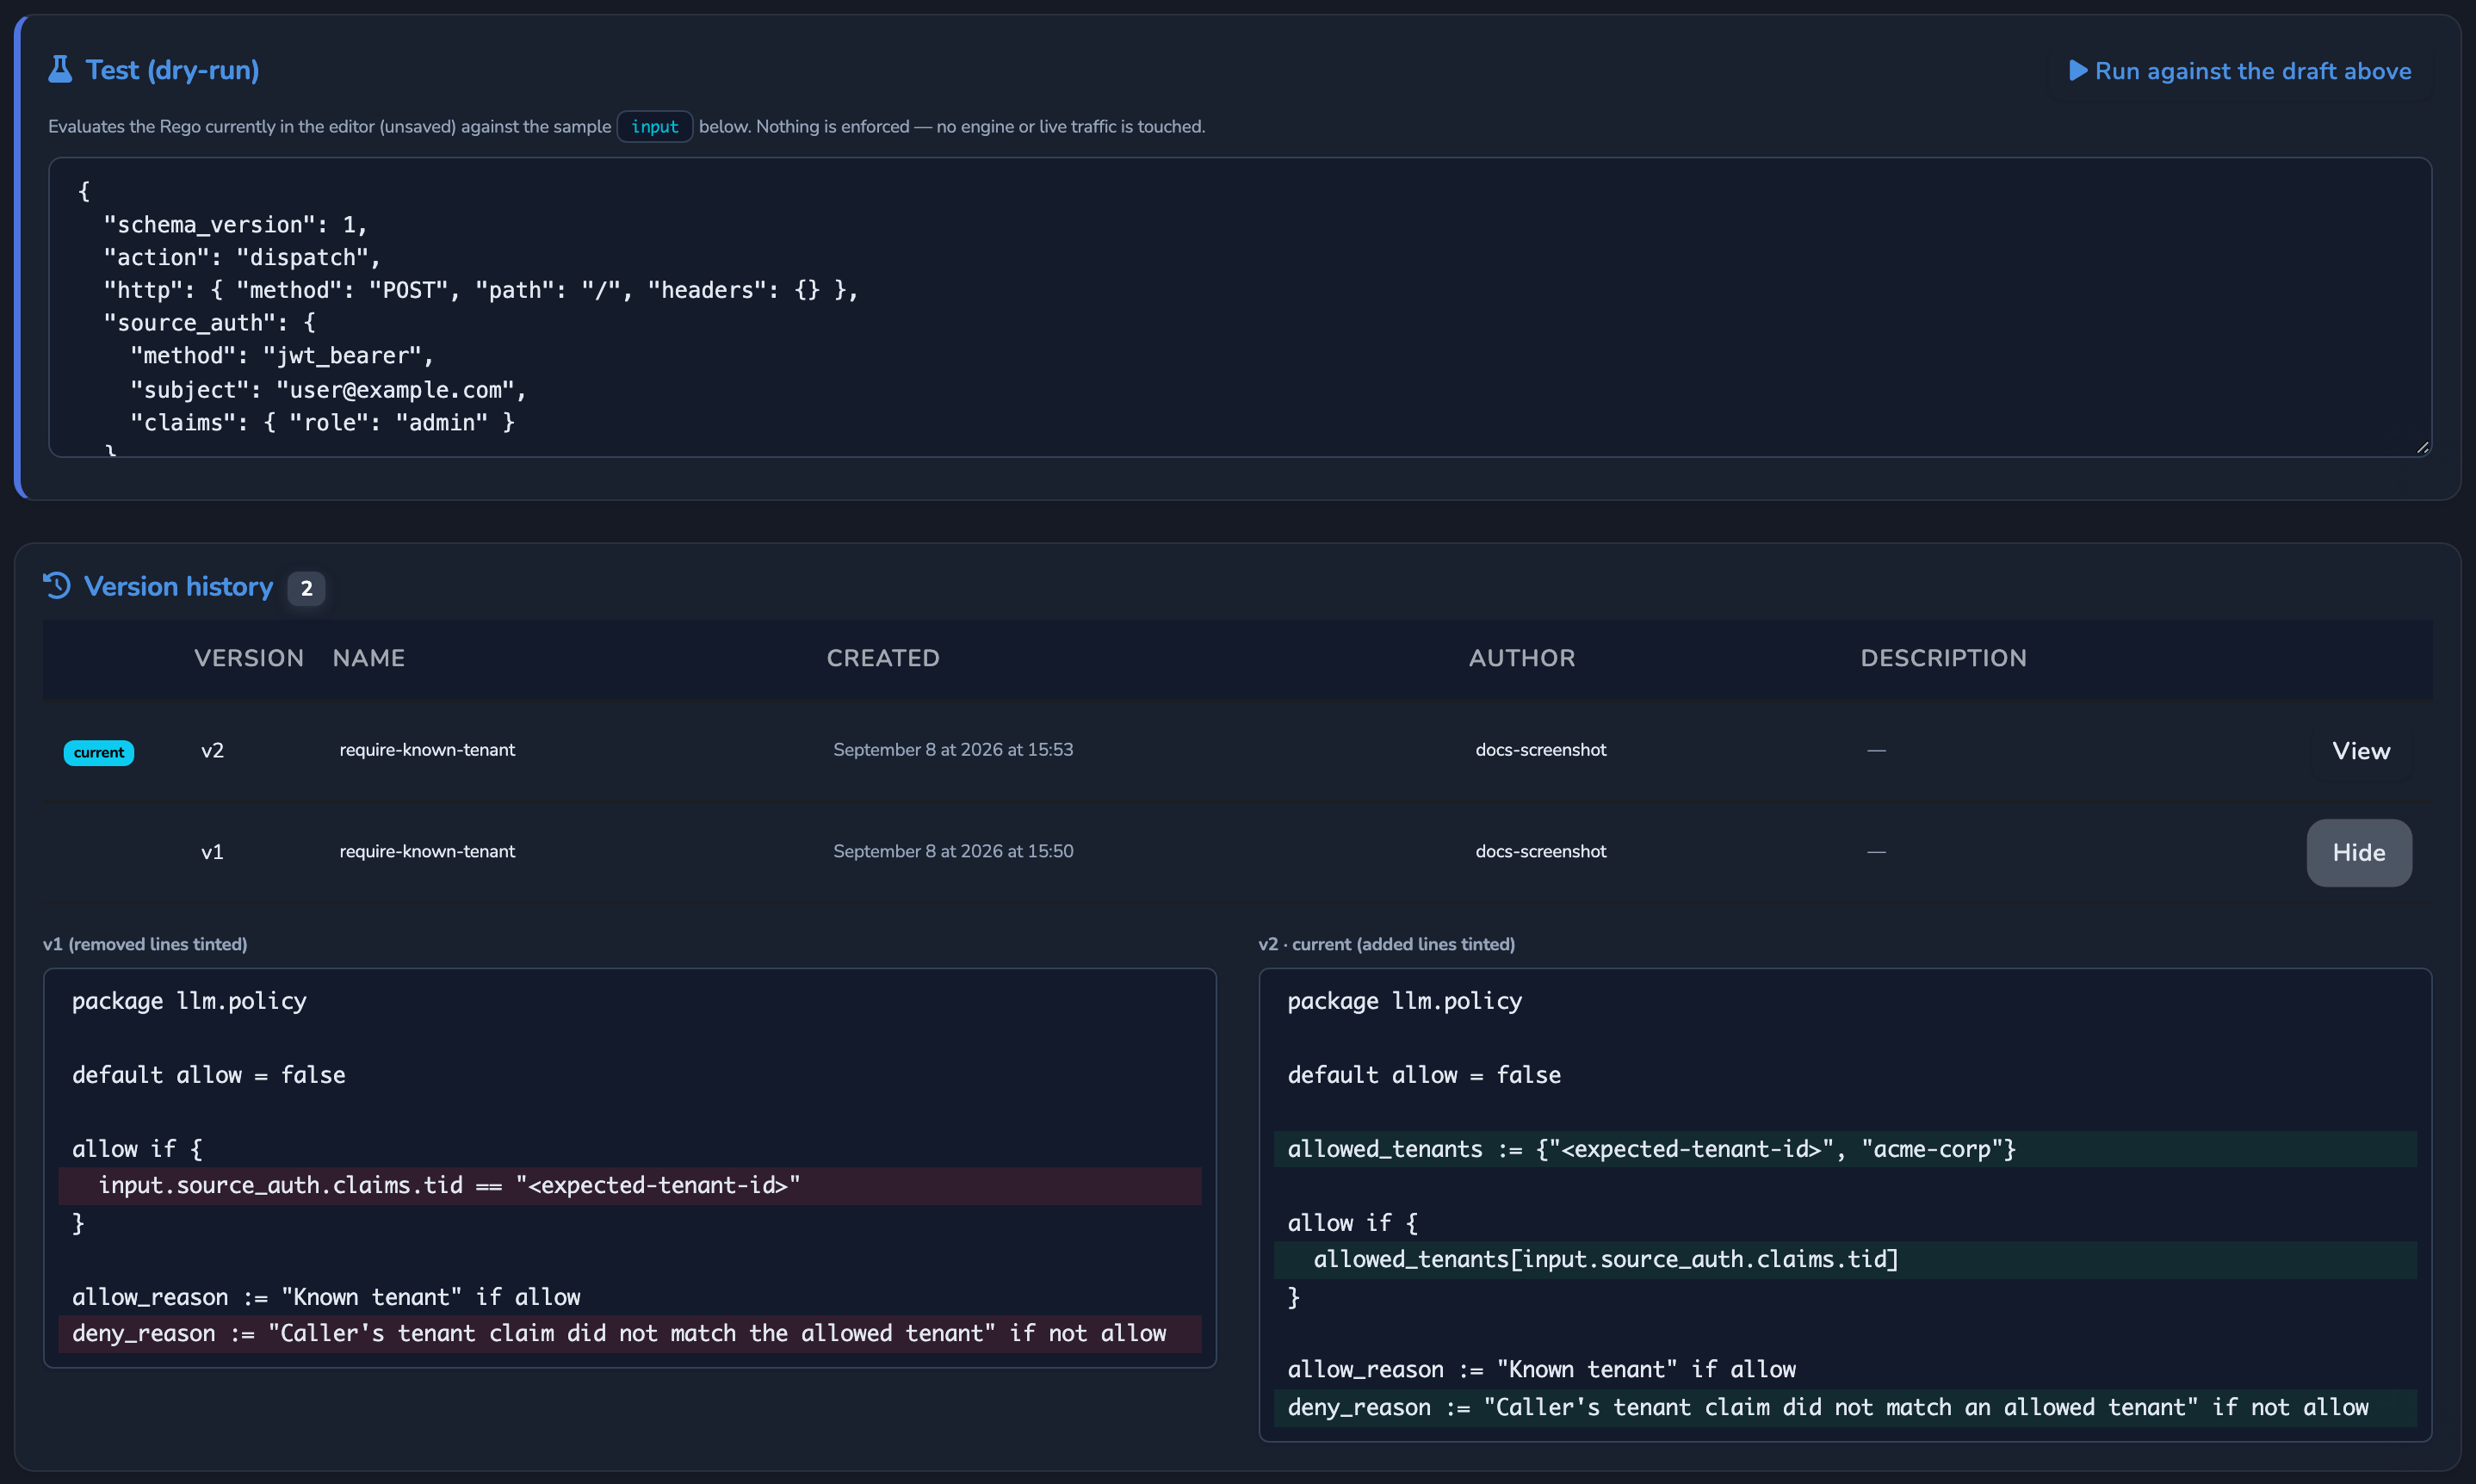Click 'September 8 at 2026 at 15:50' date
Screen dimensions: 2476x1484
953,851
